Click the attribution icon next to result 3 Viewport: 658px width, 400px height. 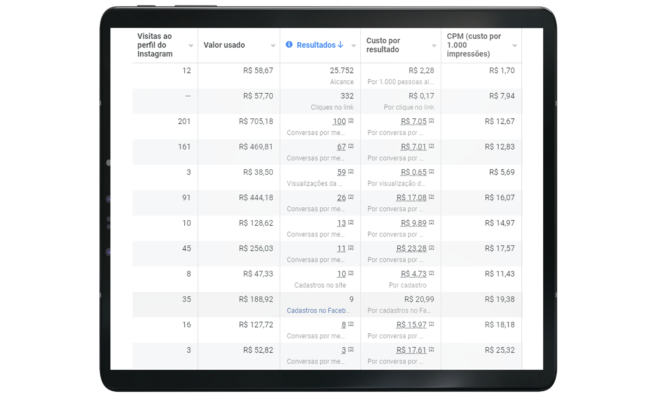pos(351,350)
